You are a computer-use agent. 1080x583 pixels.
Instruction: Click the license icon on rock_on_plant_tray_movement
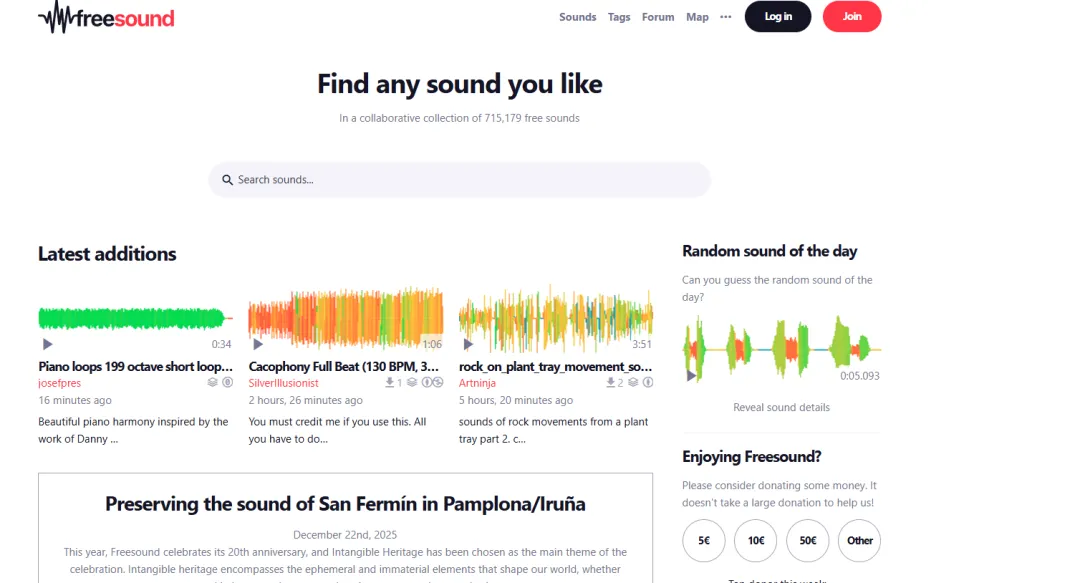[x=647, y=382]
